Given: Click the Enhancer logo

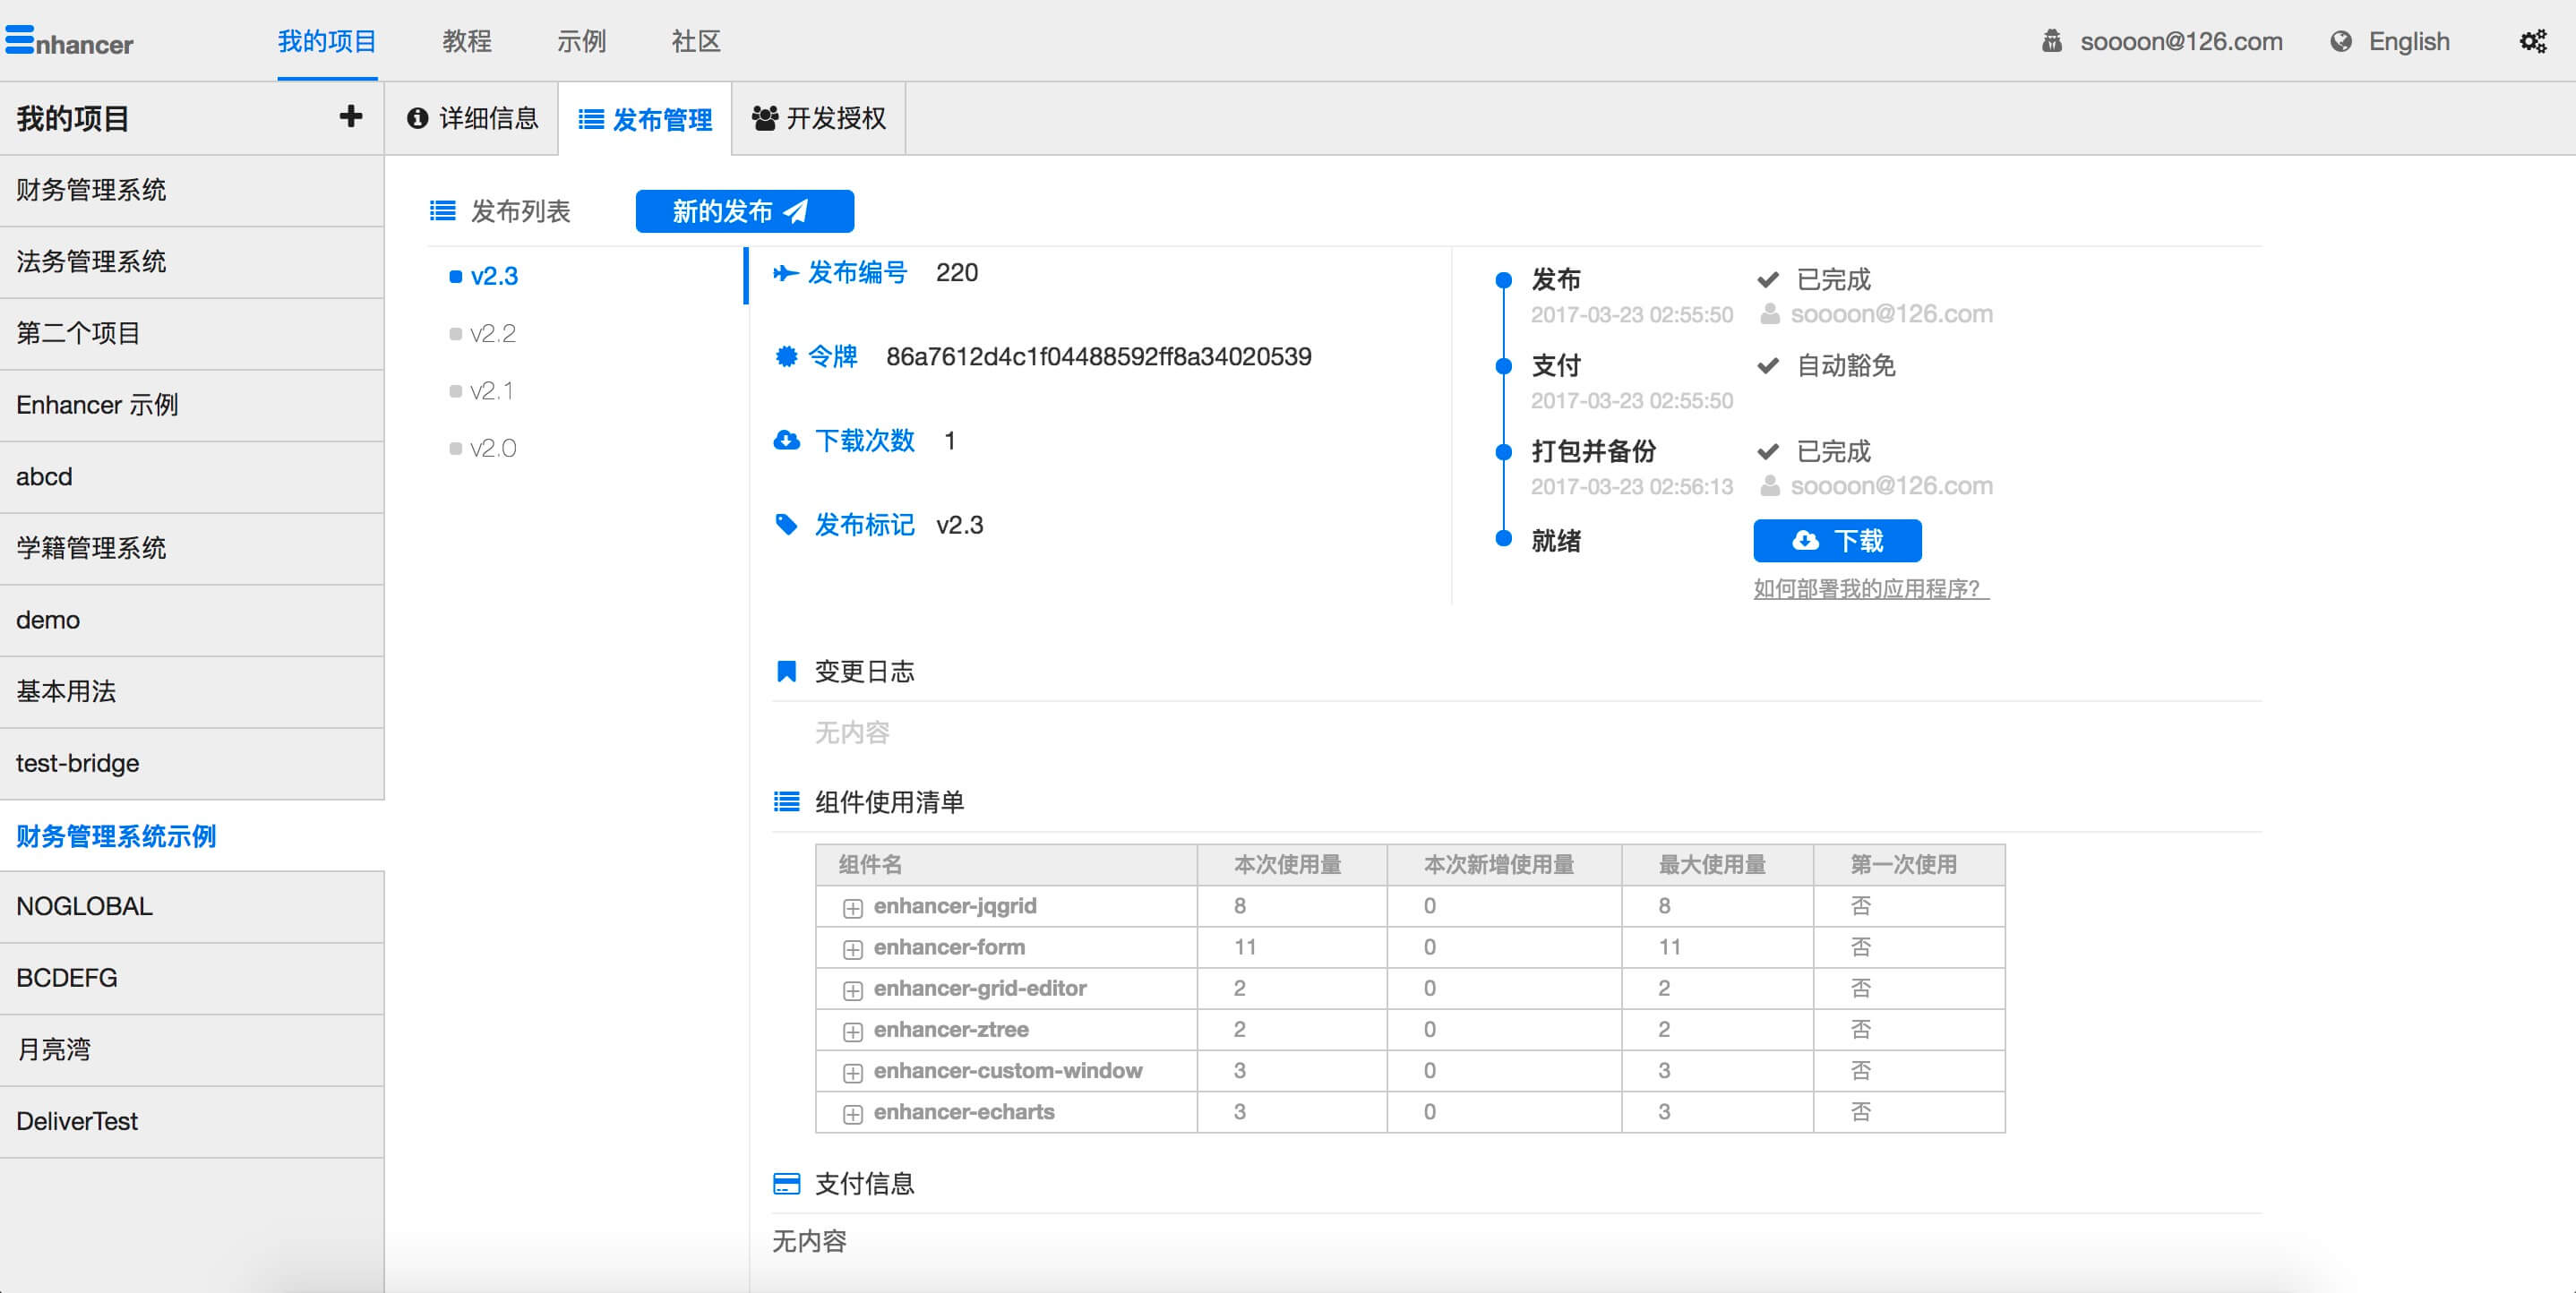Looking at the screenshot, I should pyautogui.click(x=69, y=41).
